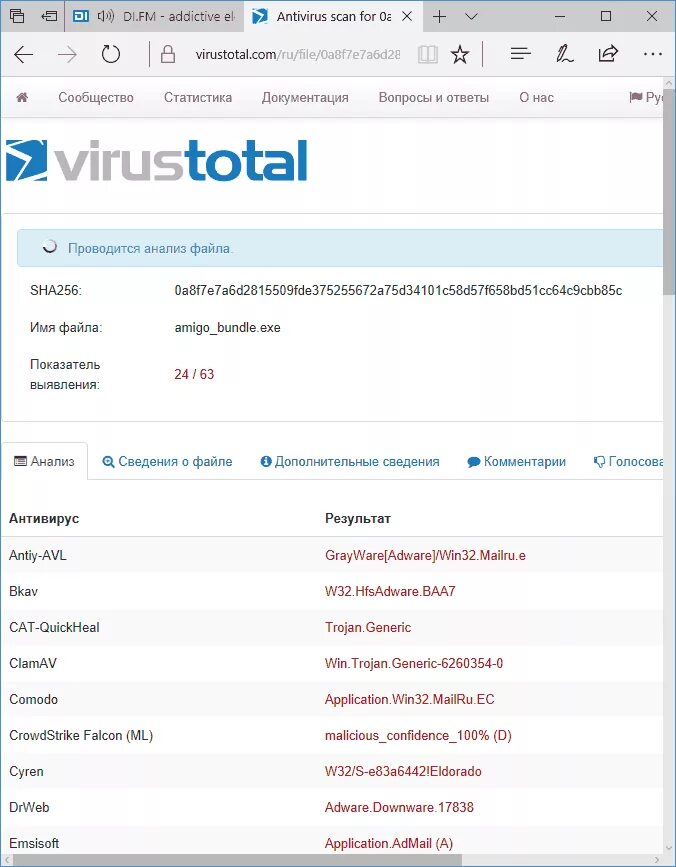
Task: Select the ClamAV row name
Action: tap(33, 663)
